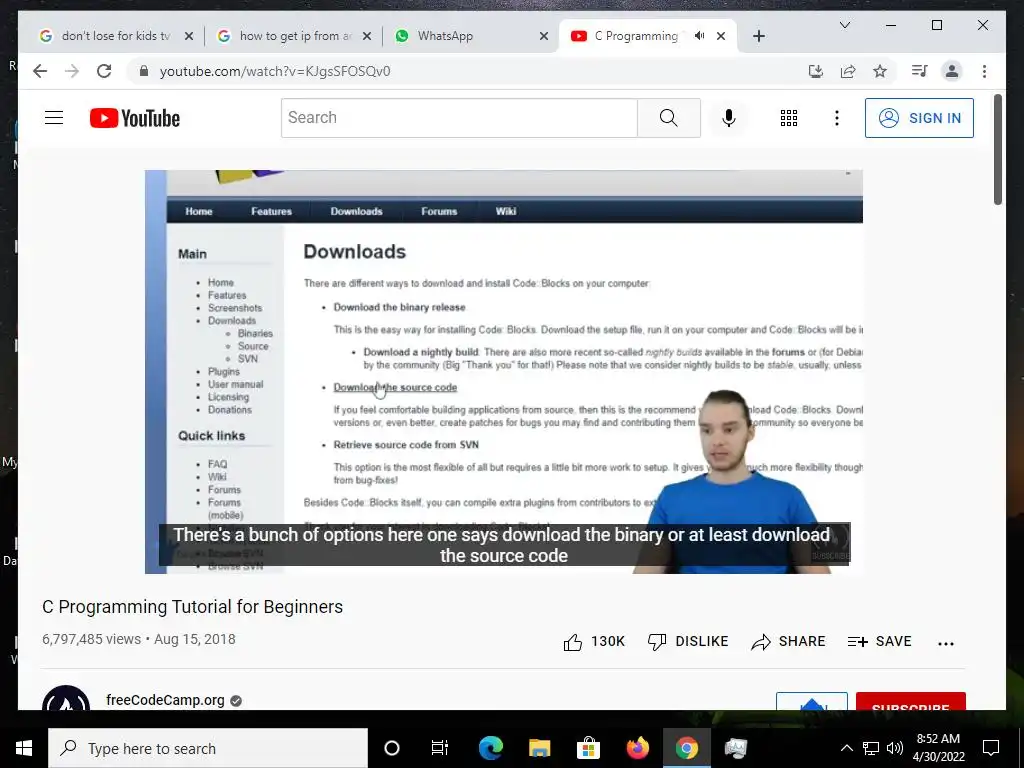
Task: Open the Chrome three-dot menu
Action: [x=984, y=71]
